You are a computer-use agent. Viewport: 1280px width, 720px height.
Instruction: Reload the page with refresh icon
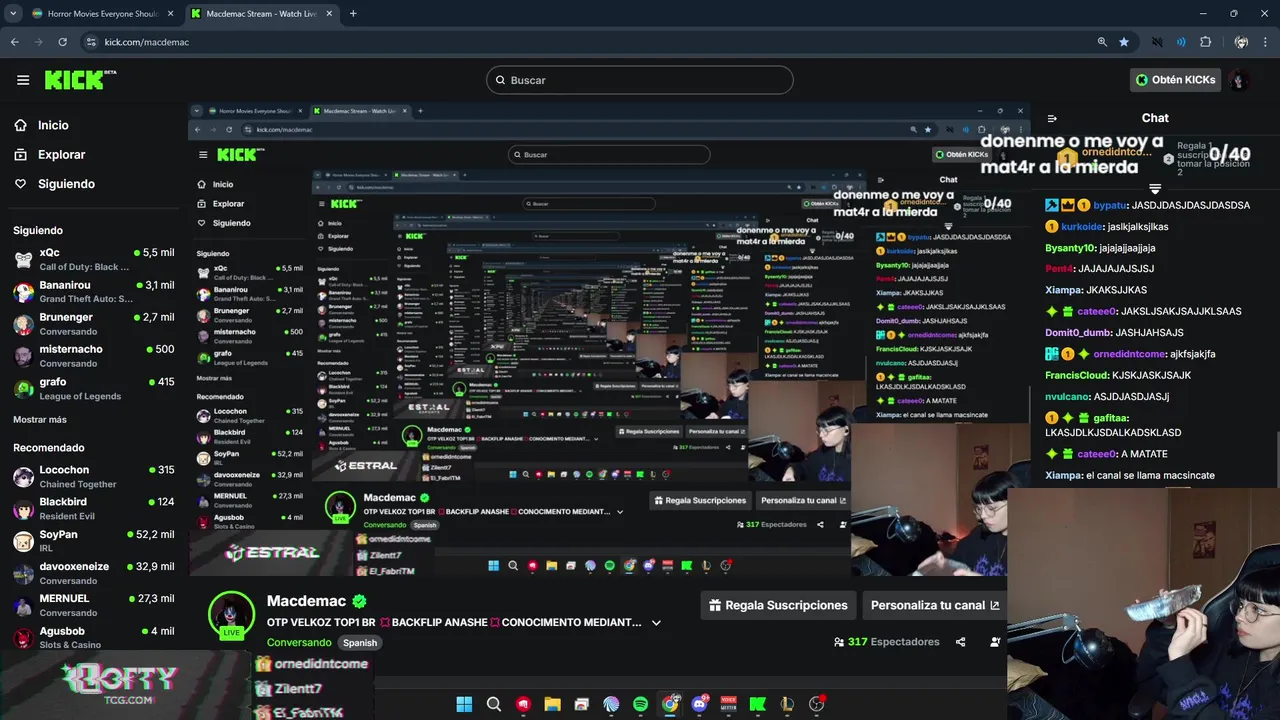62,42
